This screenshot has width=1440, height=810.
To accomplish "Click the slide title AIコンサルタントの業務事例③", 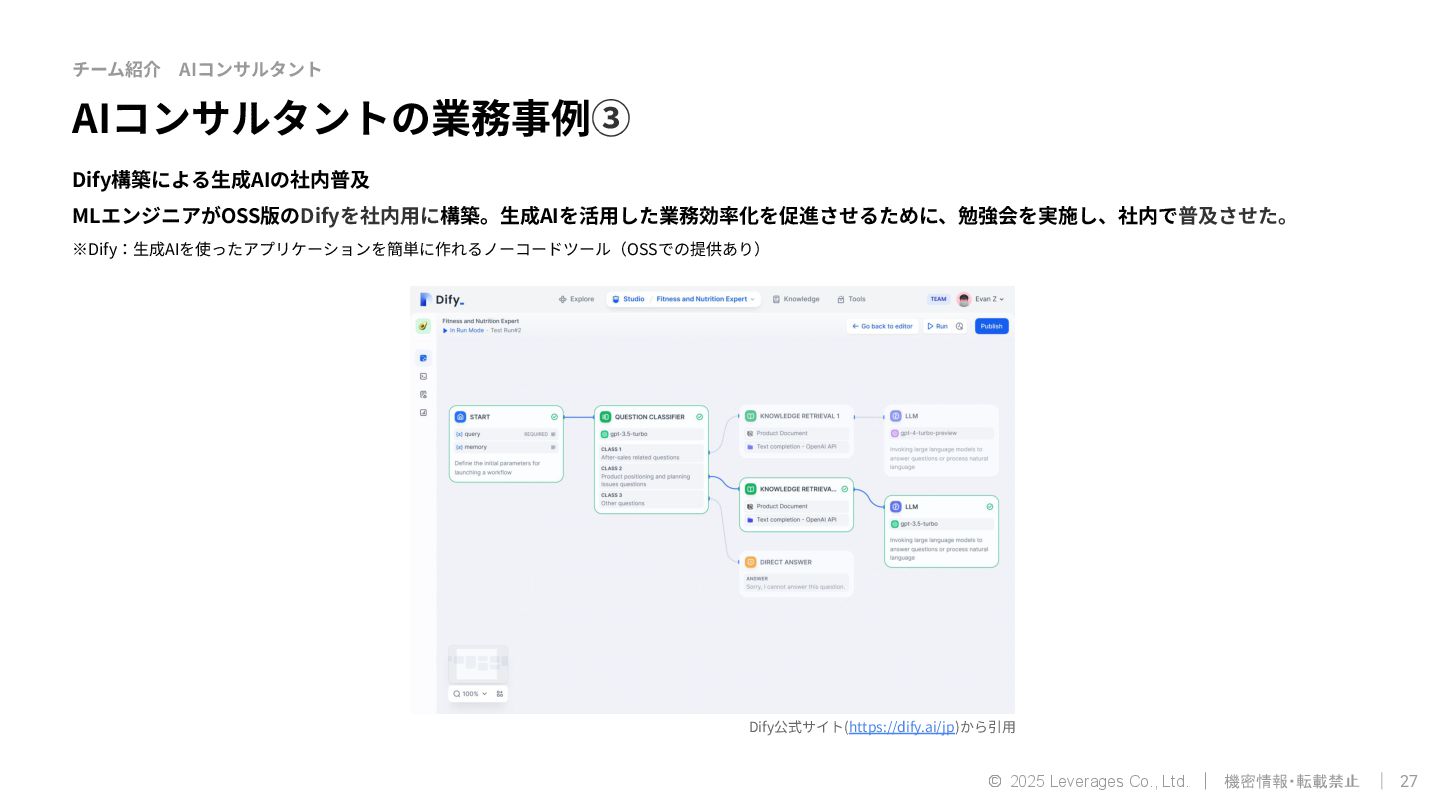I will tap(351, 117).
